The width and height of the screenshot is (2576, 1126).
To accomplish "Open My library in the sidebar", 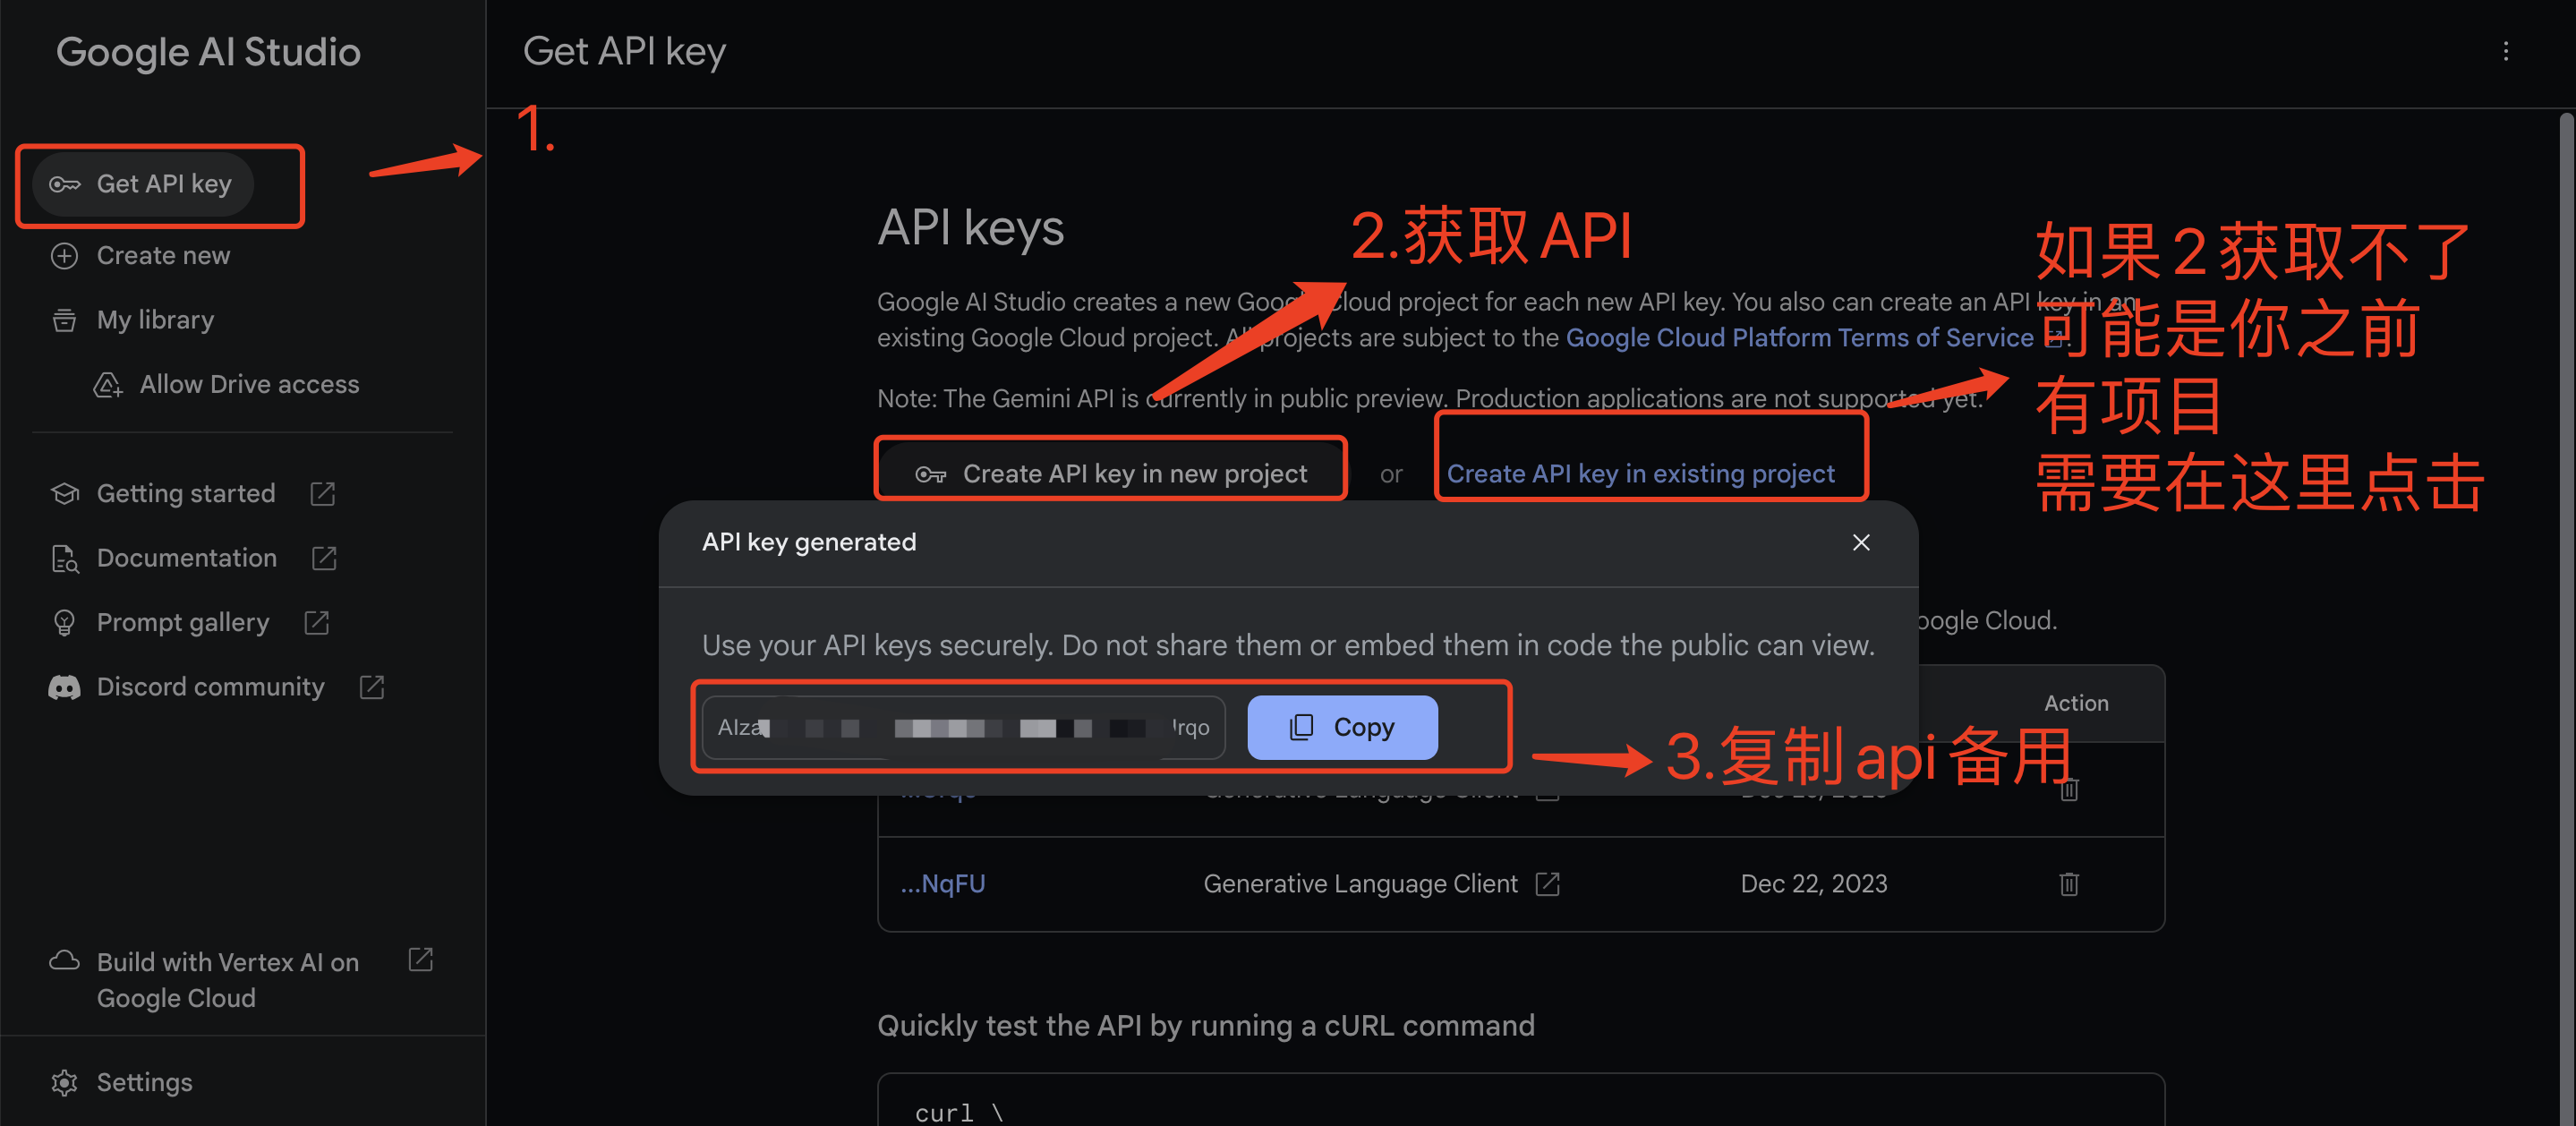I will 155,320.
